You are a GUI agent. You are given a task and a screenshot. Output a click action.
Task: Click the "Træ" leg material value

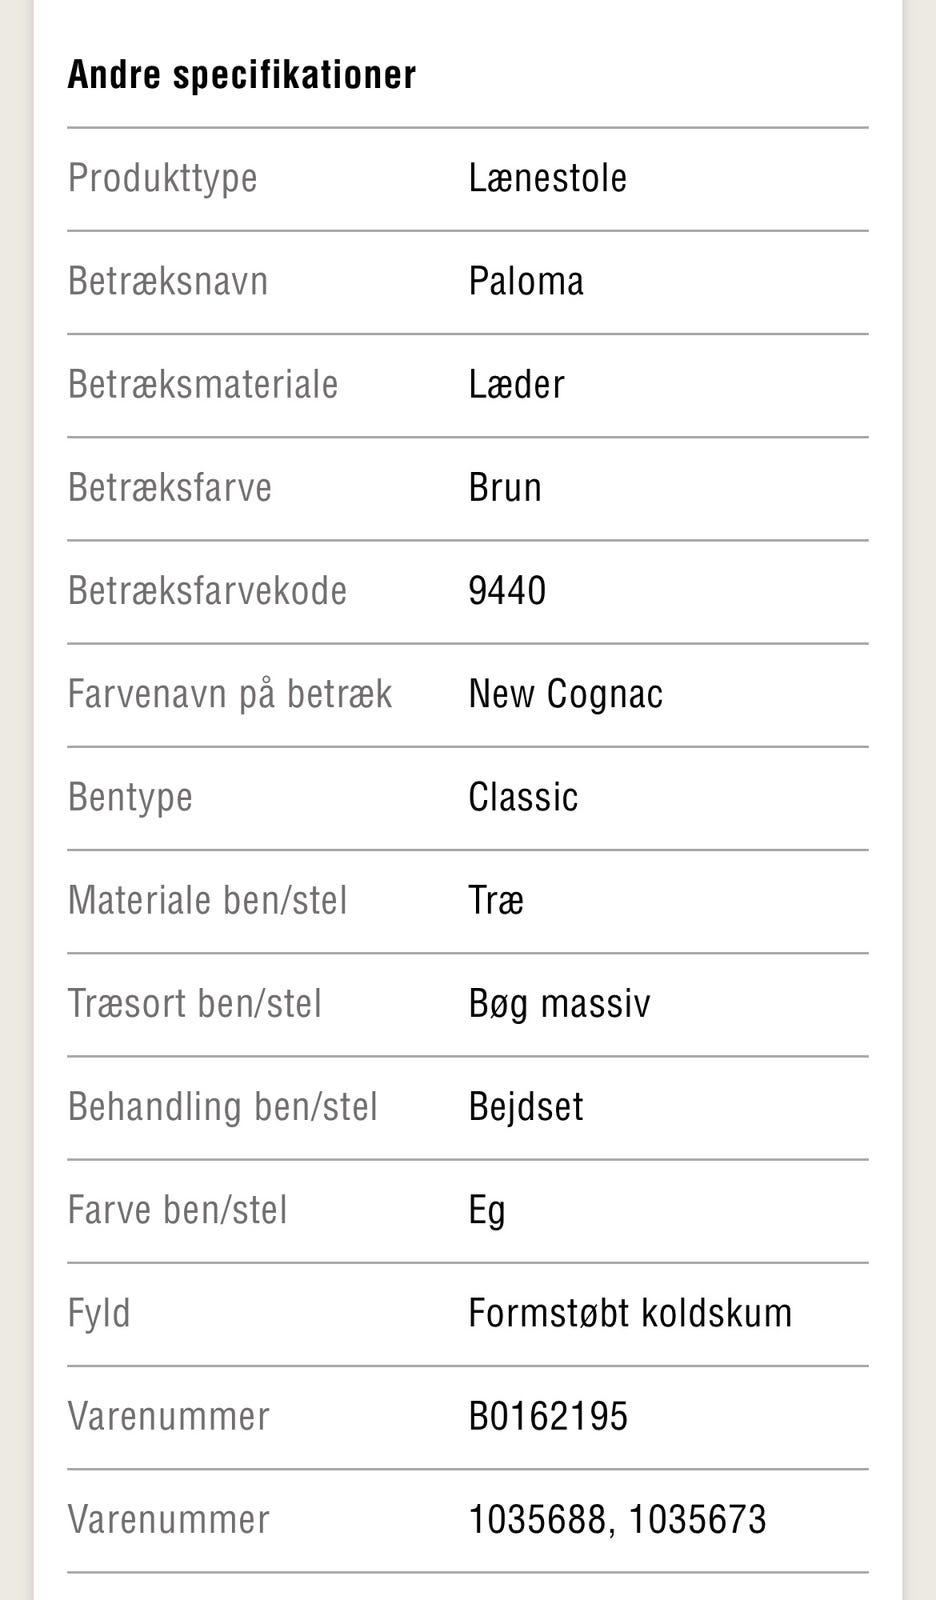496,900
